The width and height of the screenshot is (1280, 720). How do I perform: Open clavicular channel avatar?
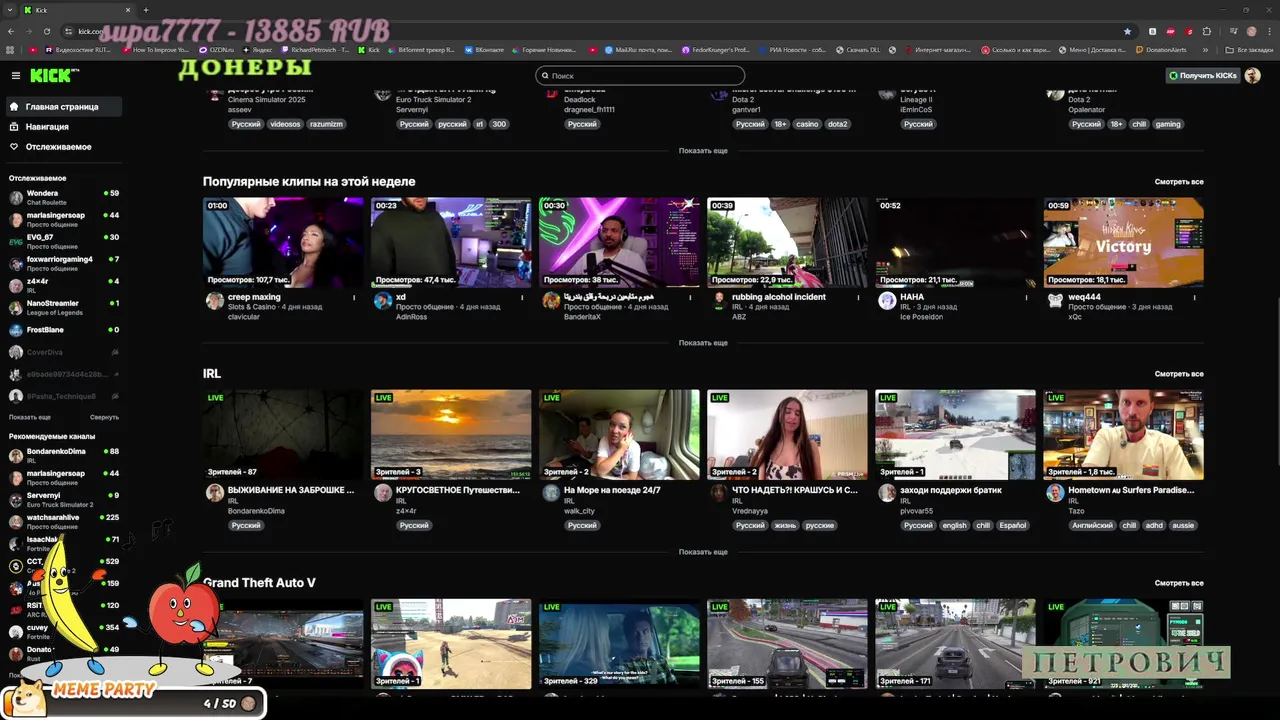point(215,301)
